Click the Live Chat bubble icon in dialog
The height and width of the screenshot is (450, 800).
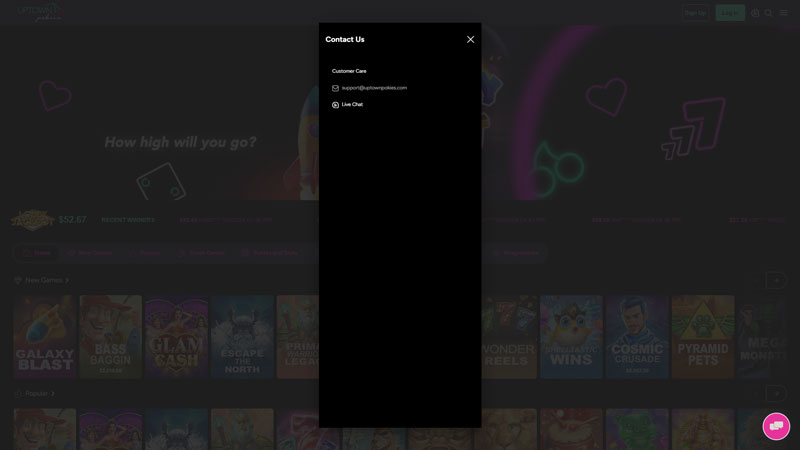click(x=335, y=105)
